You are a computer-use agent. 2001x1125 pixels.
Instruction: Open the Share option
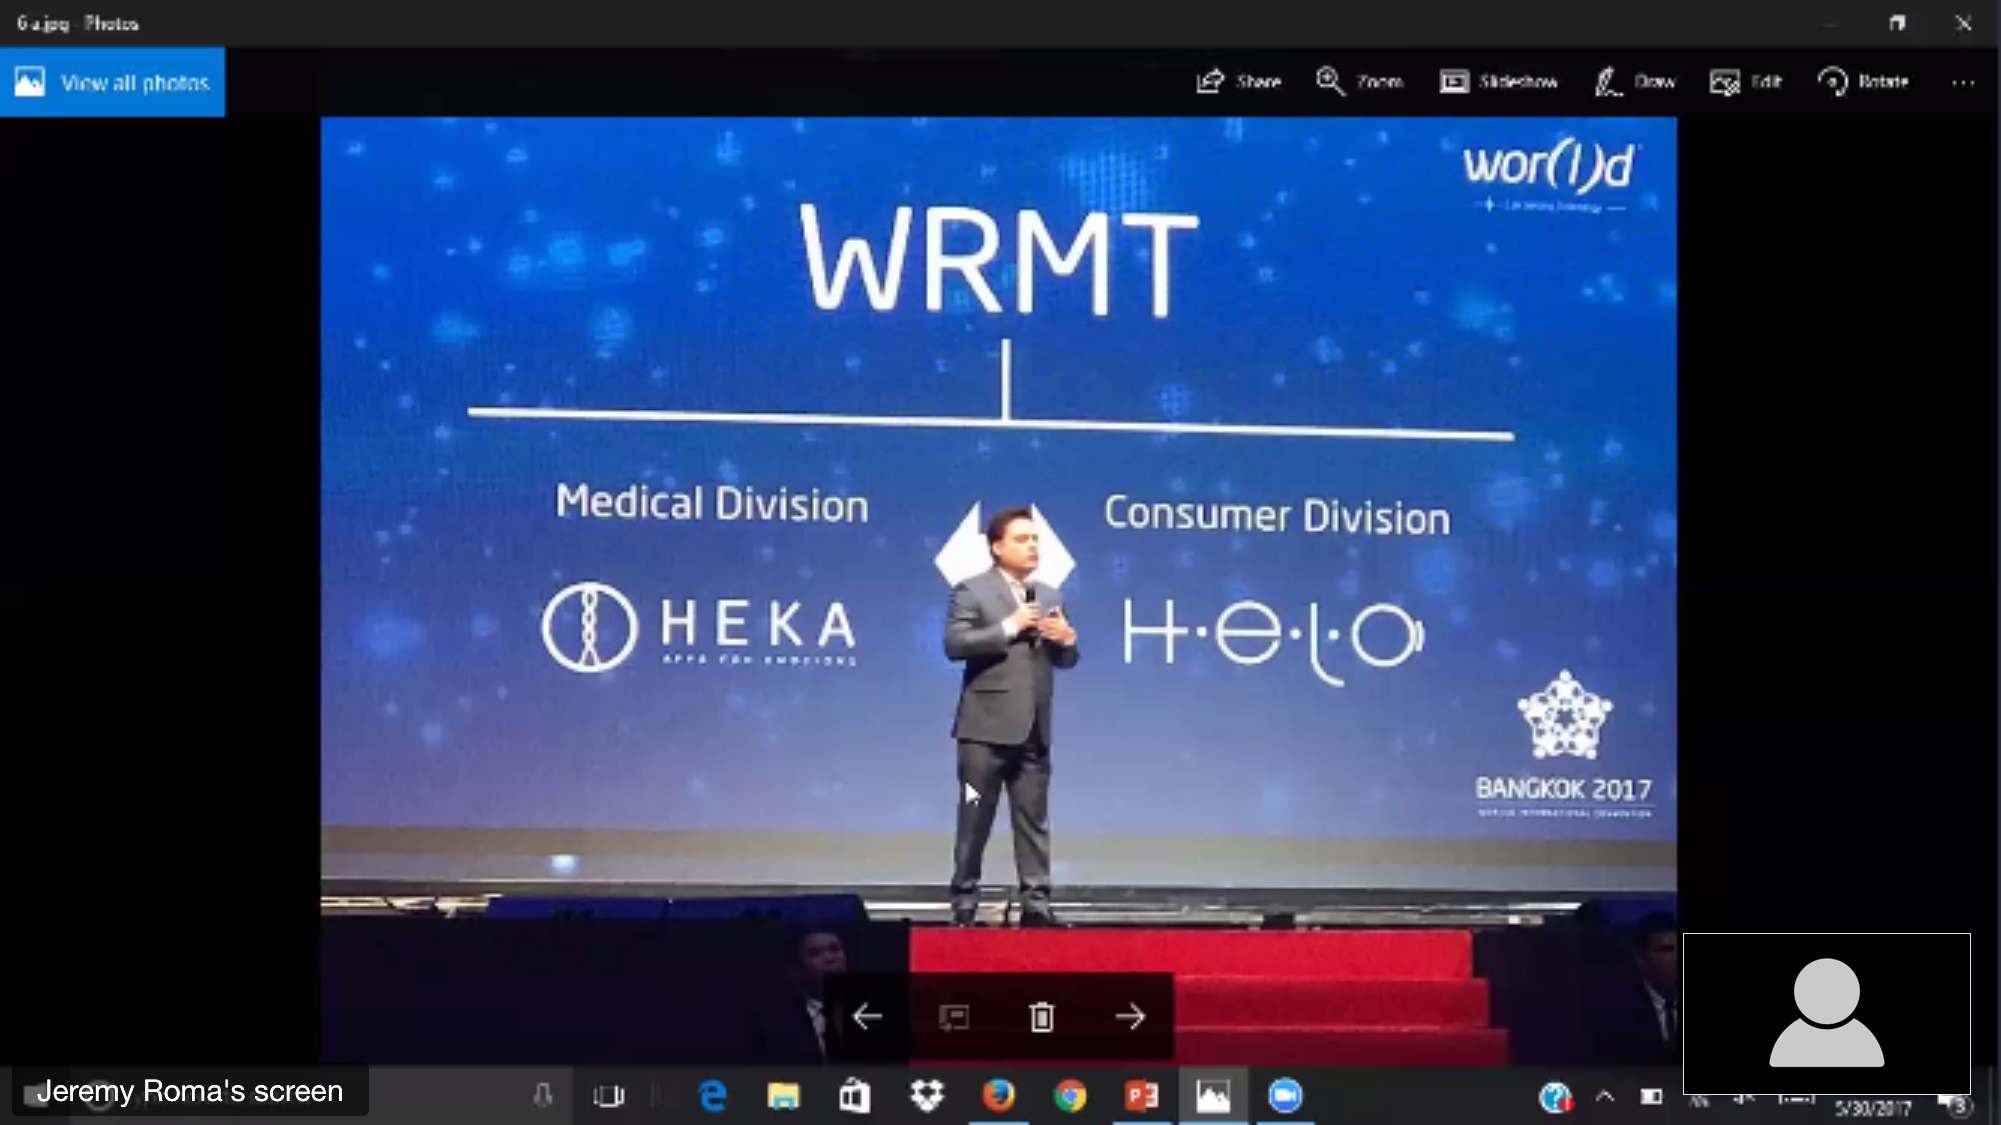1238,82
